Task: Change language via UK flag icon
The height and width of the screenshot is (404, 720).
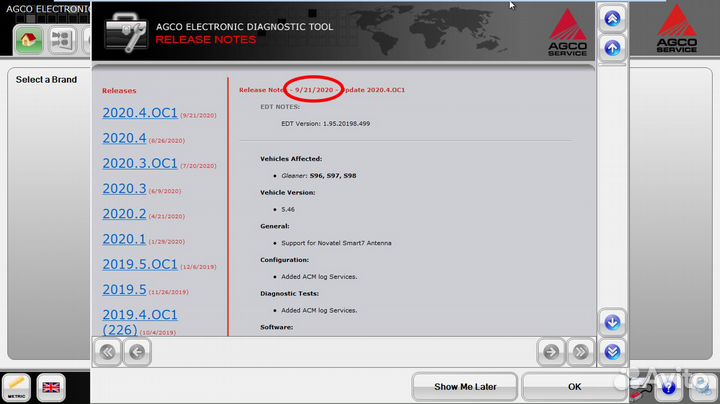Action: click(51, 388)
